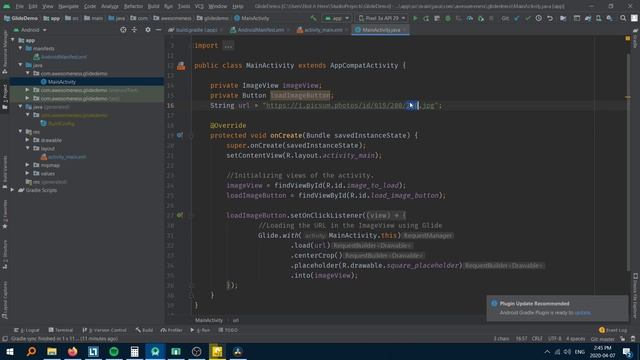
Task: Click the Git master branch indicator
Action: point(602,339)
